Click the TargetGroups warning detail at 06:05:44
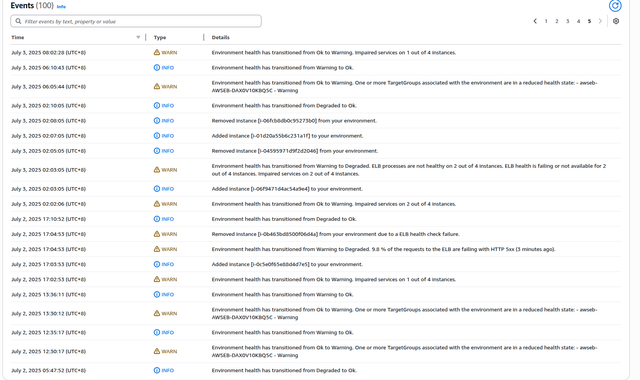The width and height of the screenshot is (640, 380). pos(404,86)
